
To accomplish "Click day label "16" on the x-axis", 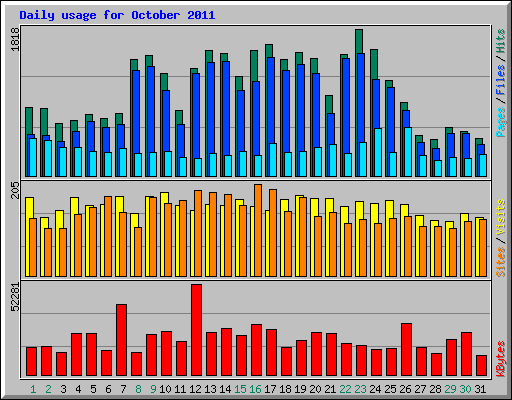I will 255,389.
